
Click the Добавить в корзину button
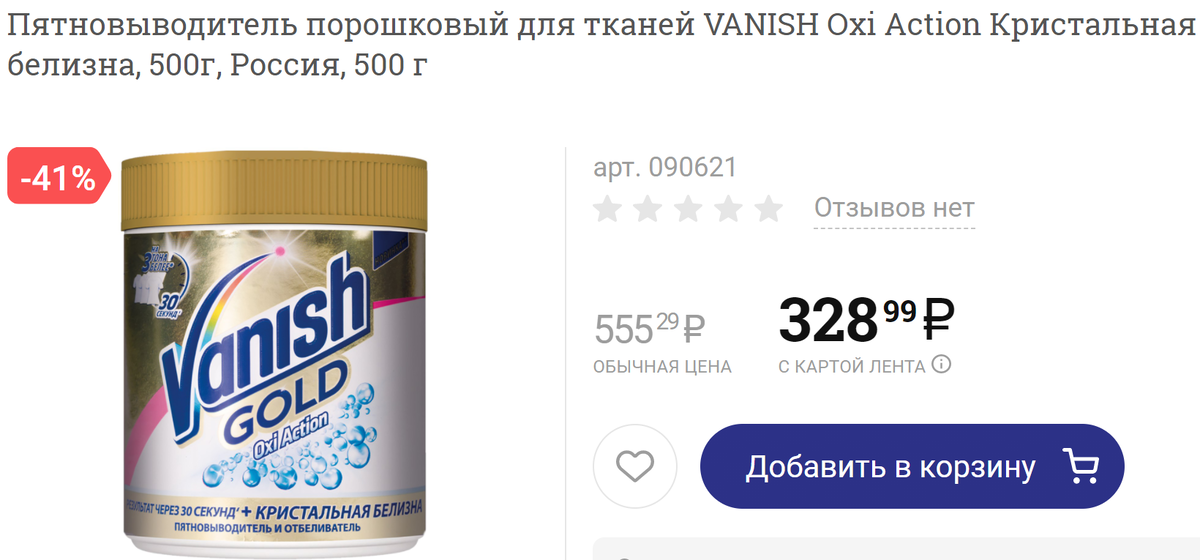pos(912,466)
